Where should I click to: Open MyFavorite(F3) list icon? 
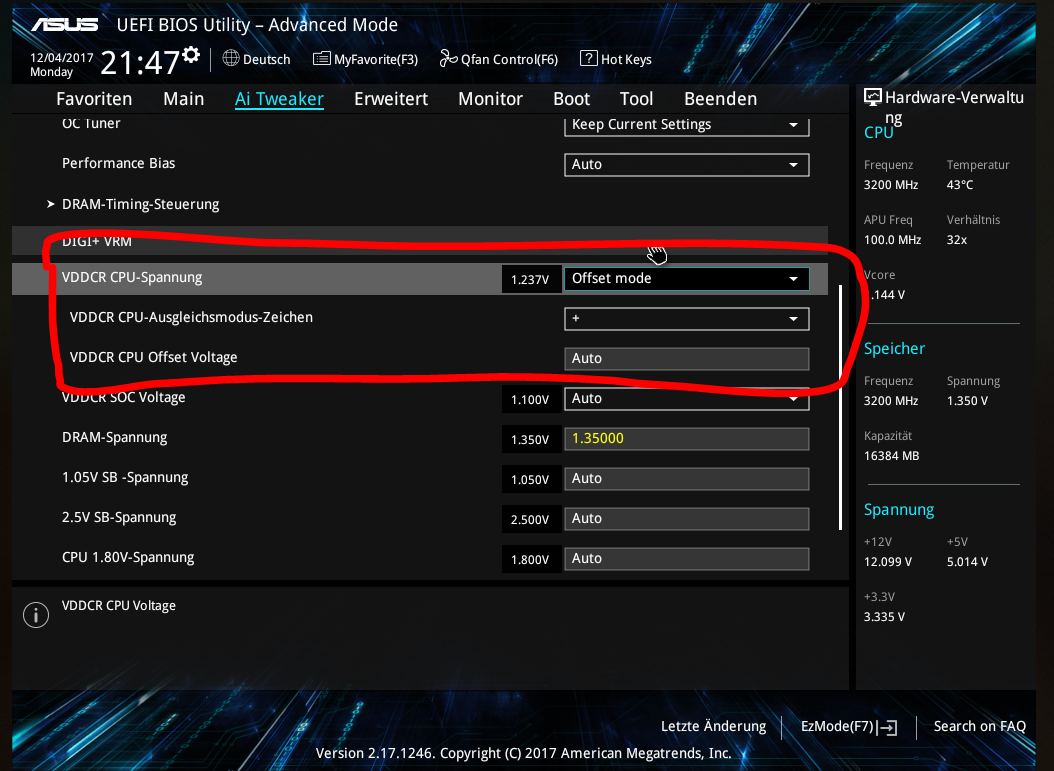coord(321,58)
